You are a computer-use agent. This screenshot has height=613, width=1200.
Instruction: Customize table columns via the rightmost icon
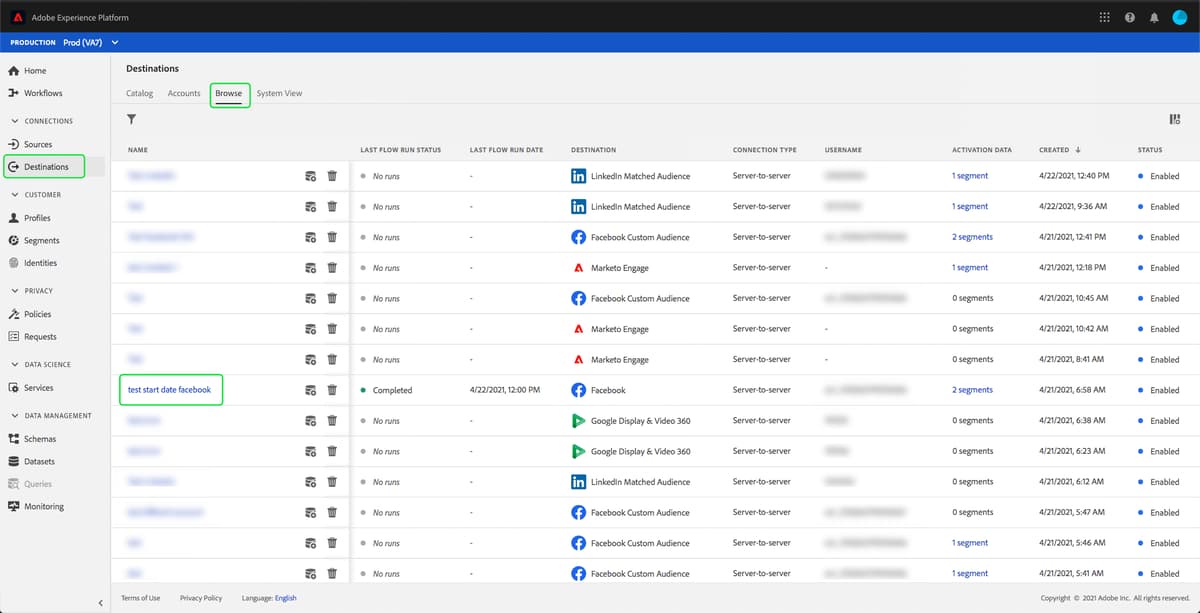[1175, 119]
